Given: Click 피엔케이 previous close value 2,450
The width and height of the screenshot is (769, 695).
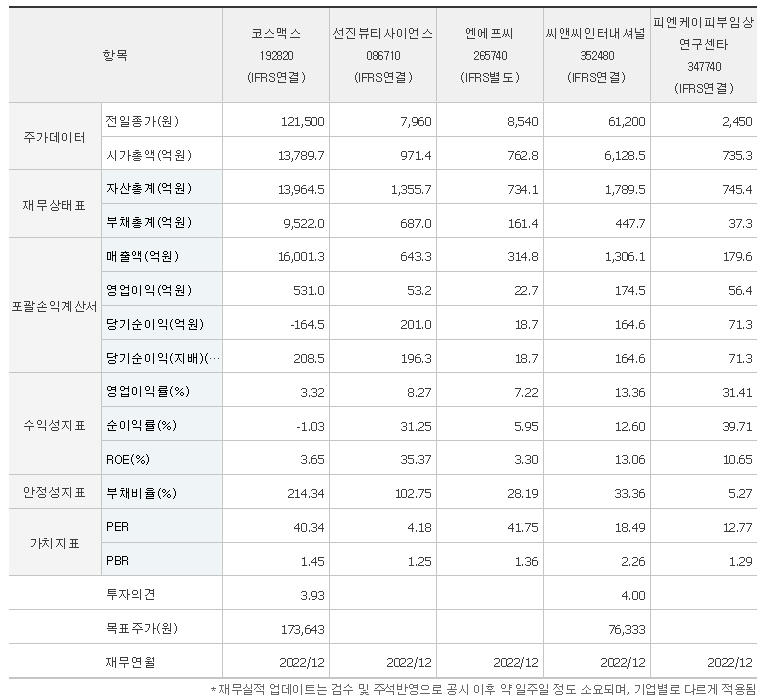Looking at the screenshot, I should click(737, 122).
